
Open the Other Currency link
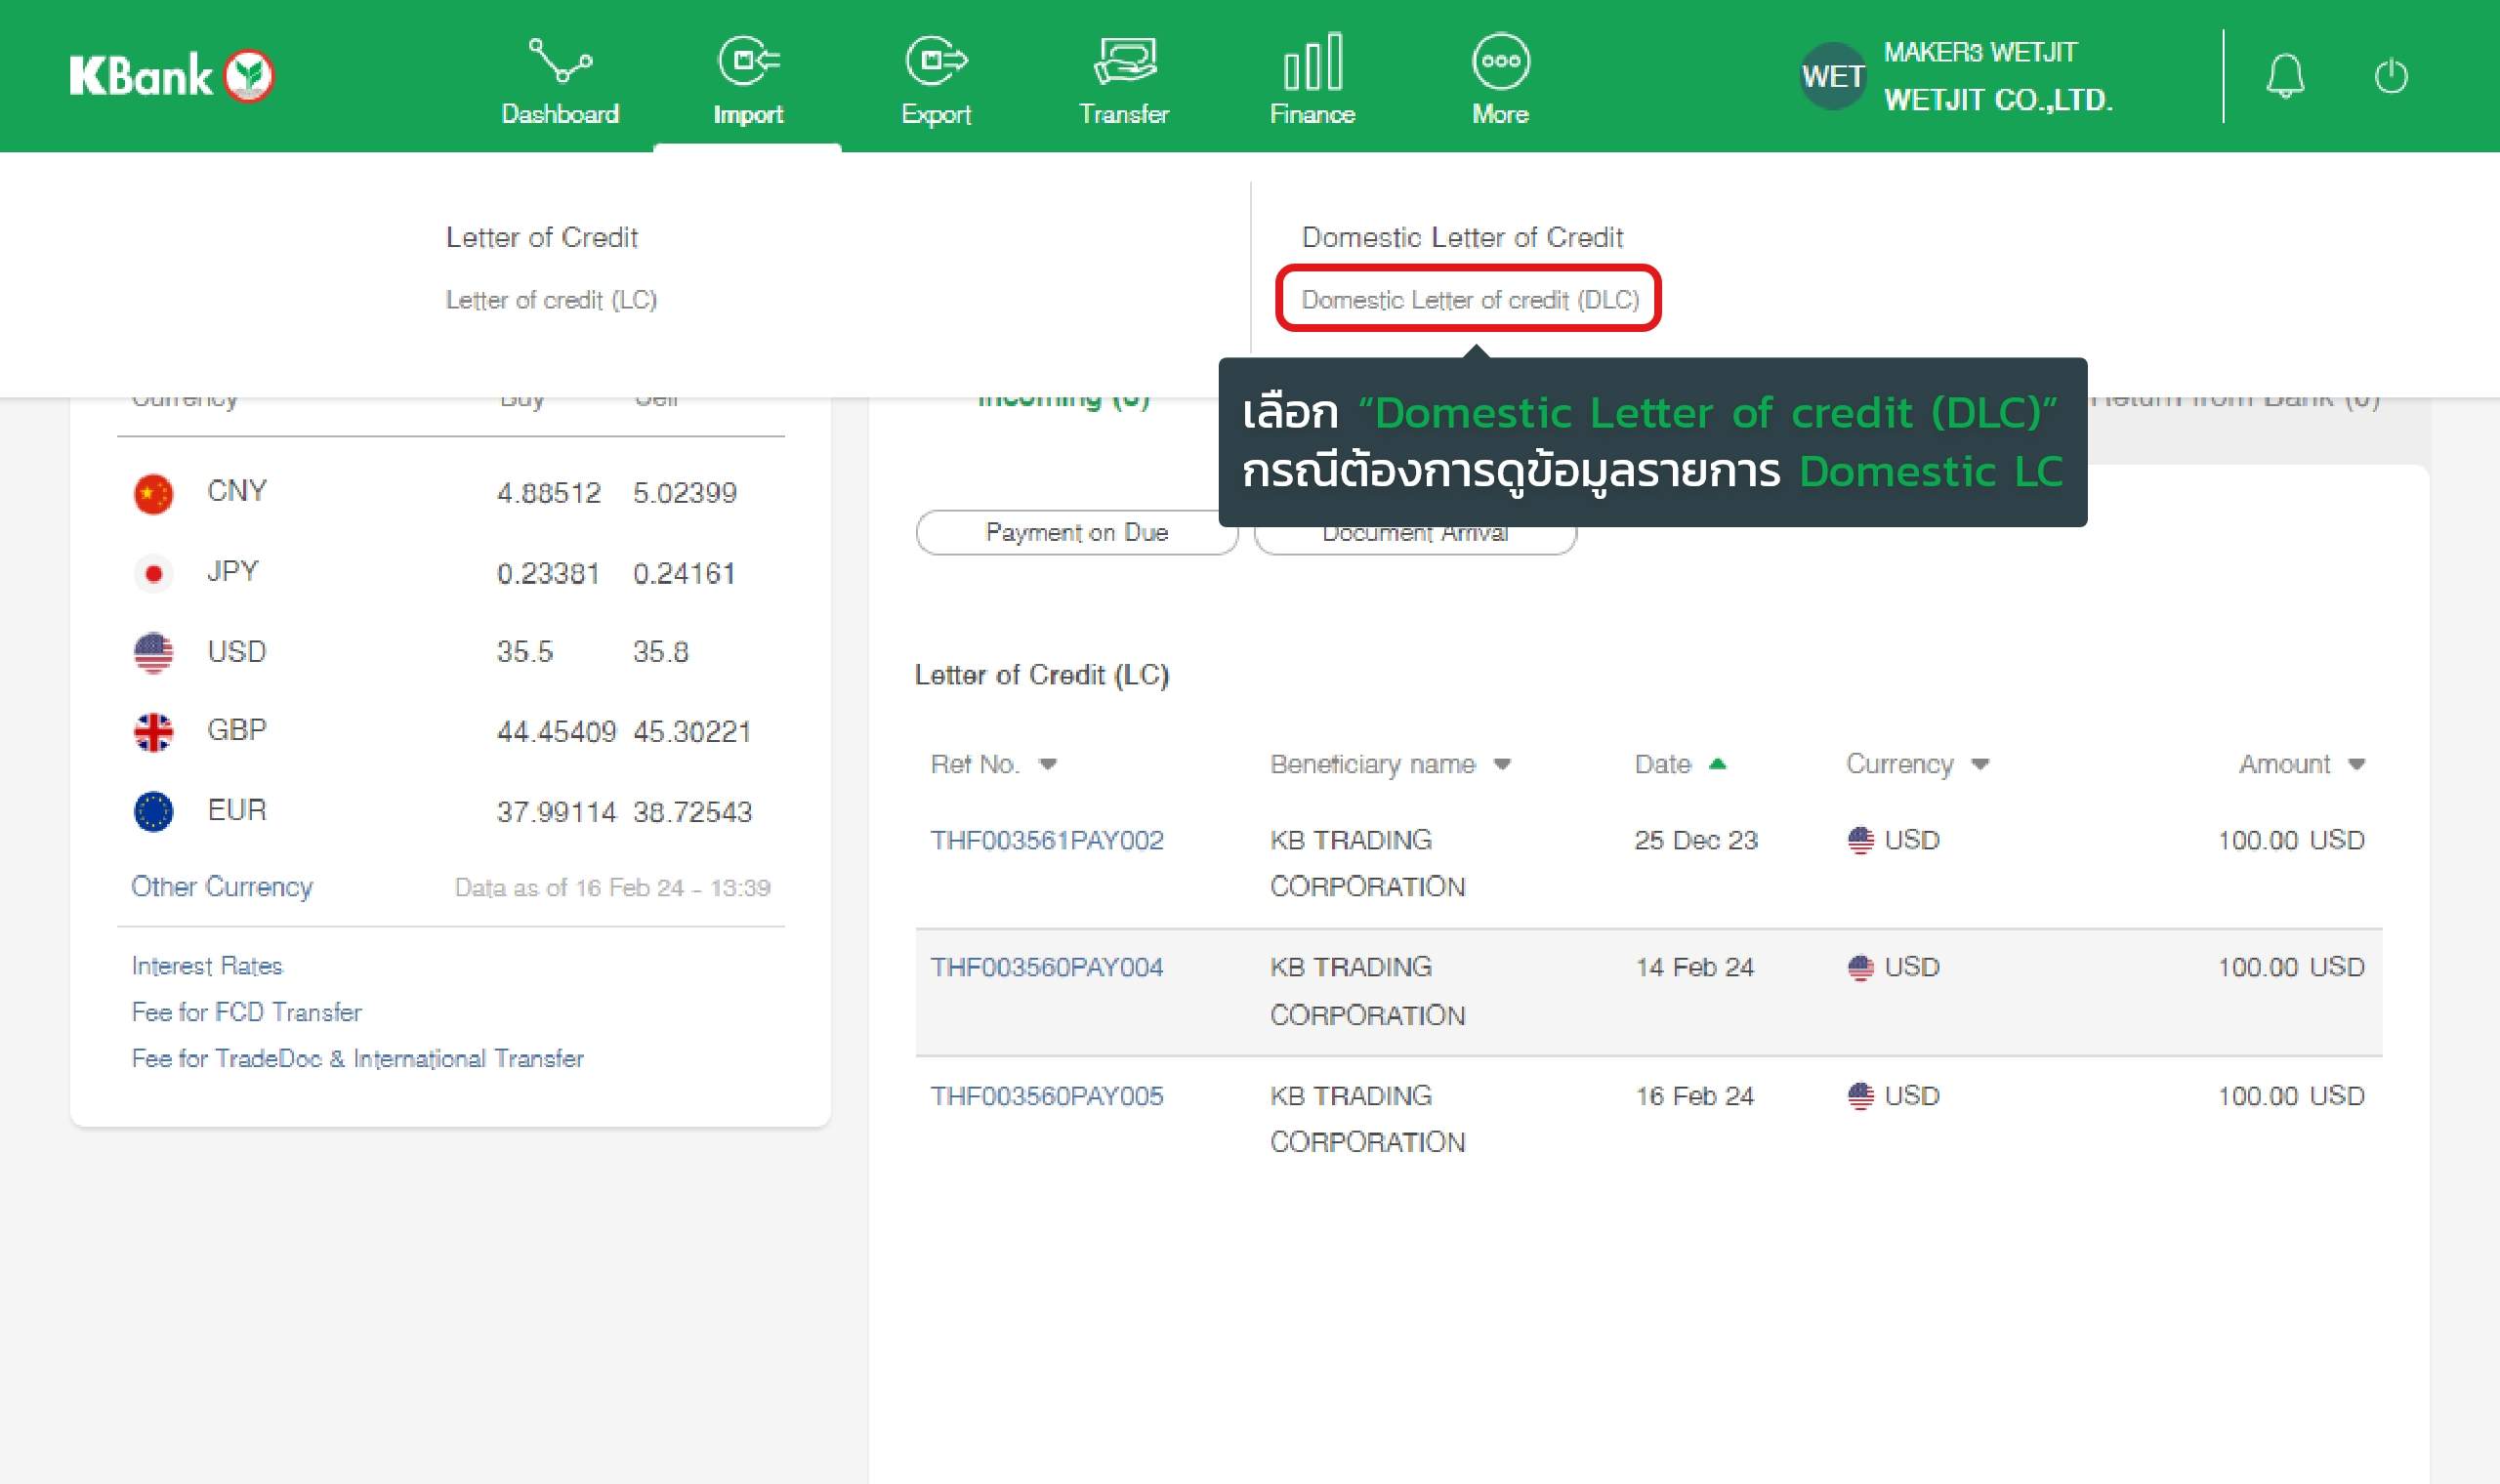coord(222,887)
